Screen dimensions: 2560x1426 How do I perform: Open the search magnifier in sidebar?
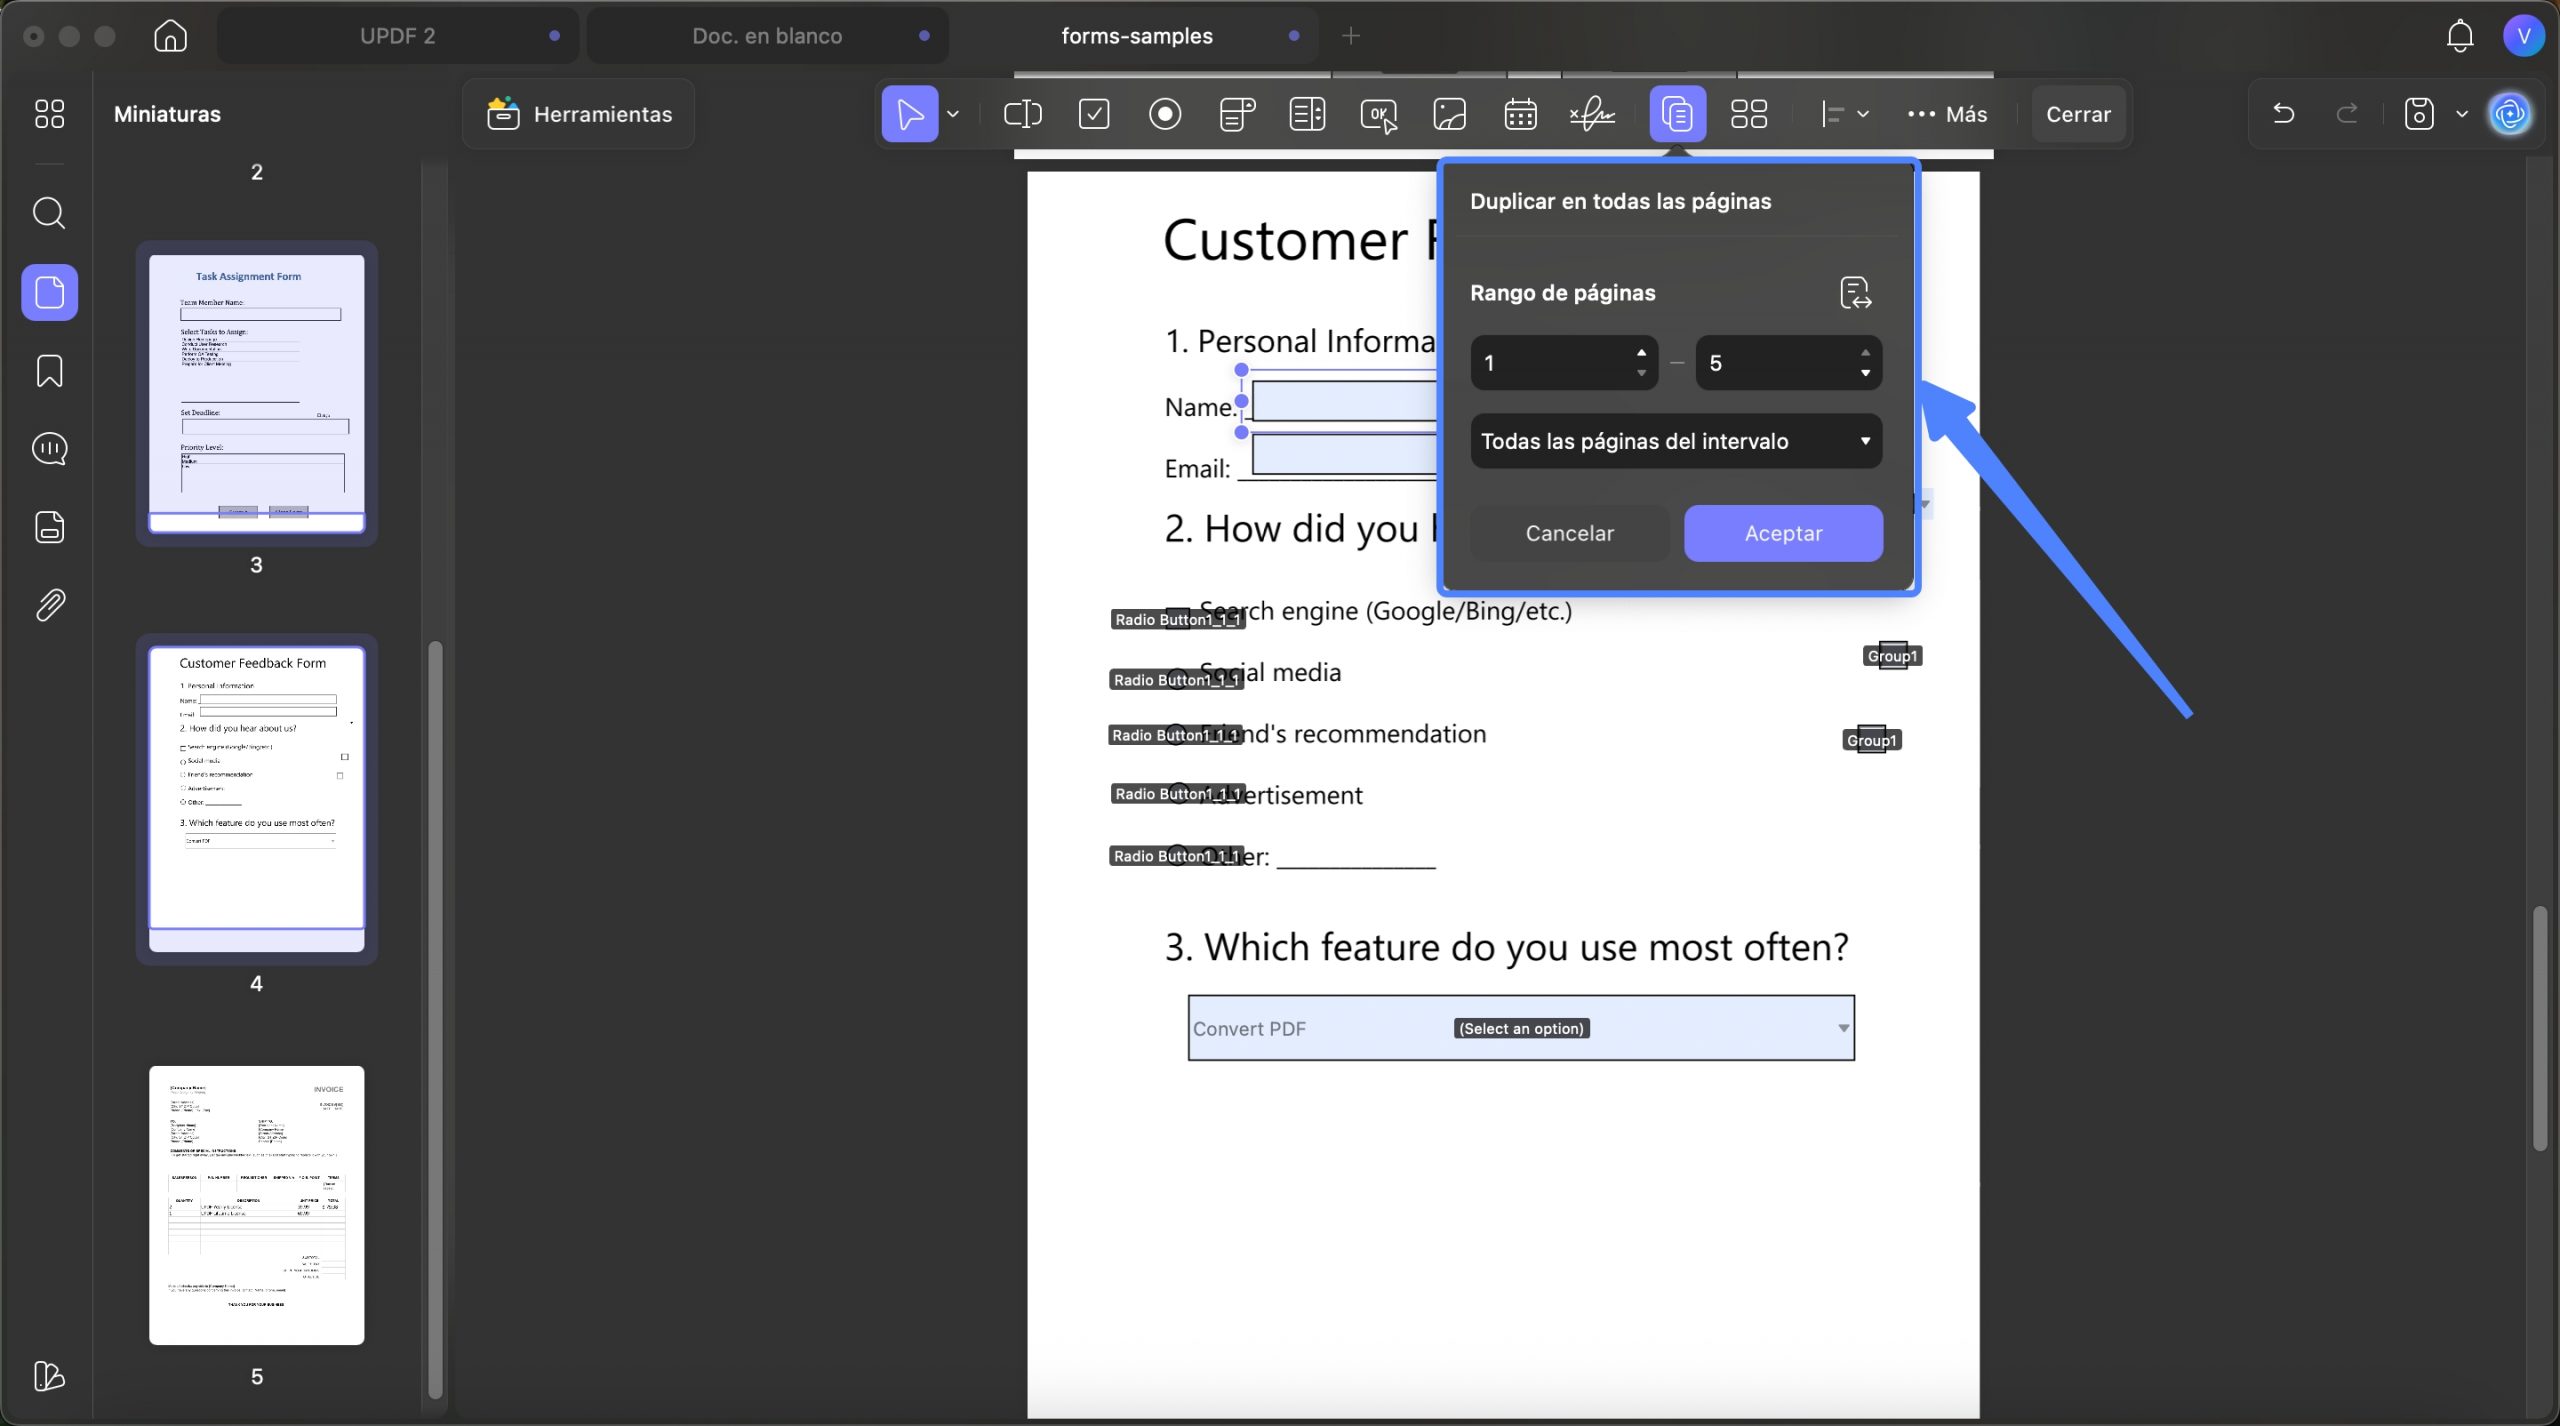pyautogui.click(x=49, y=213)
